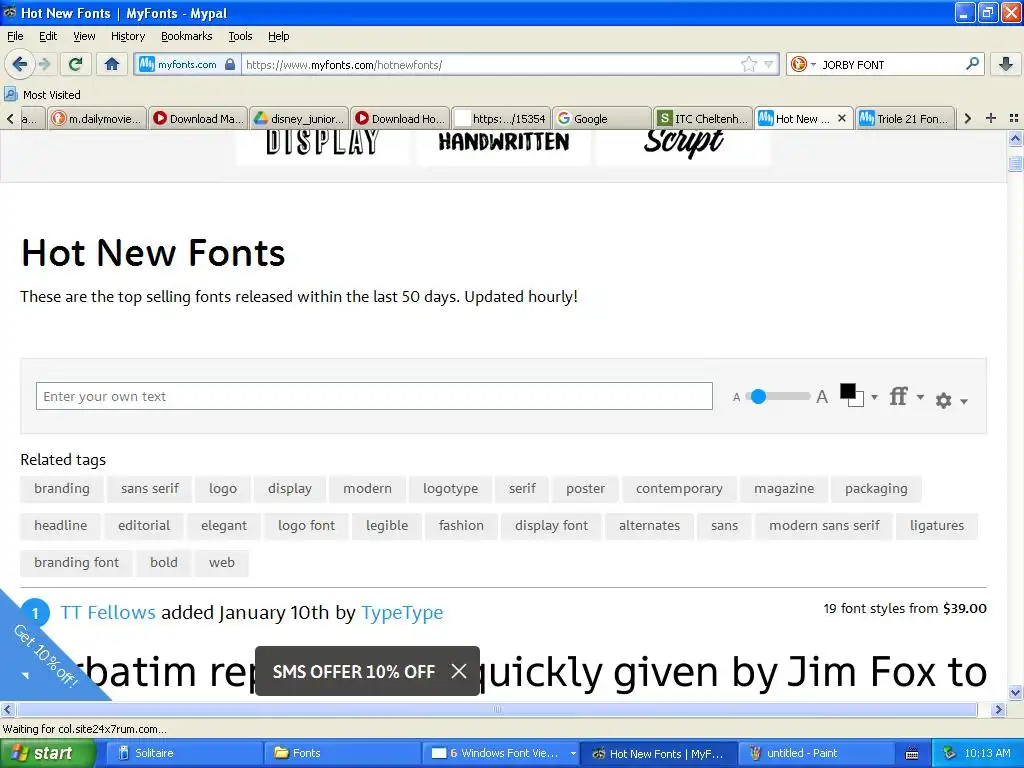Expand the ff typographic features dropdown arrow
Viewport: 1024px width, 768px height.
point(920,396)
